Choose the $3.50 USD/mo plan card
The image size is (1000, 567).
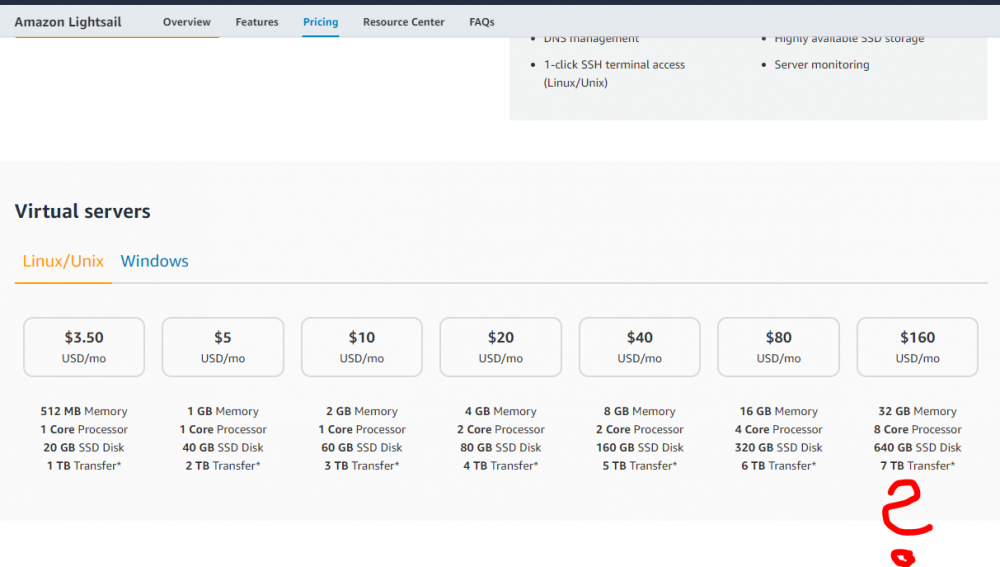pos(84,347)
